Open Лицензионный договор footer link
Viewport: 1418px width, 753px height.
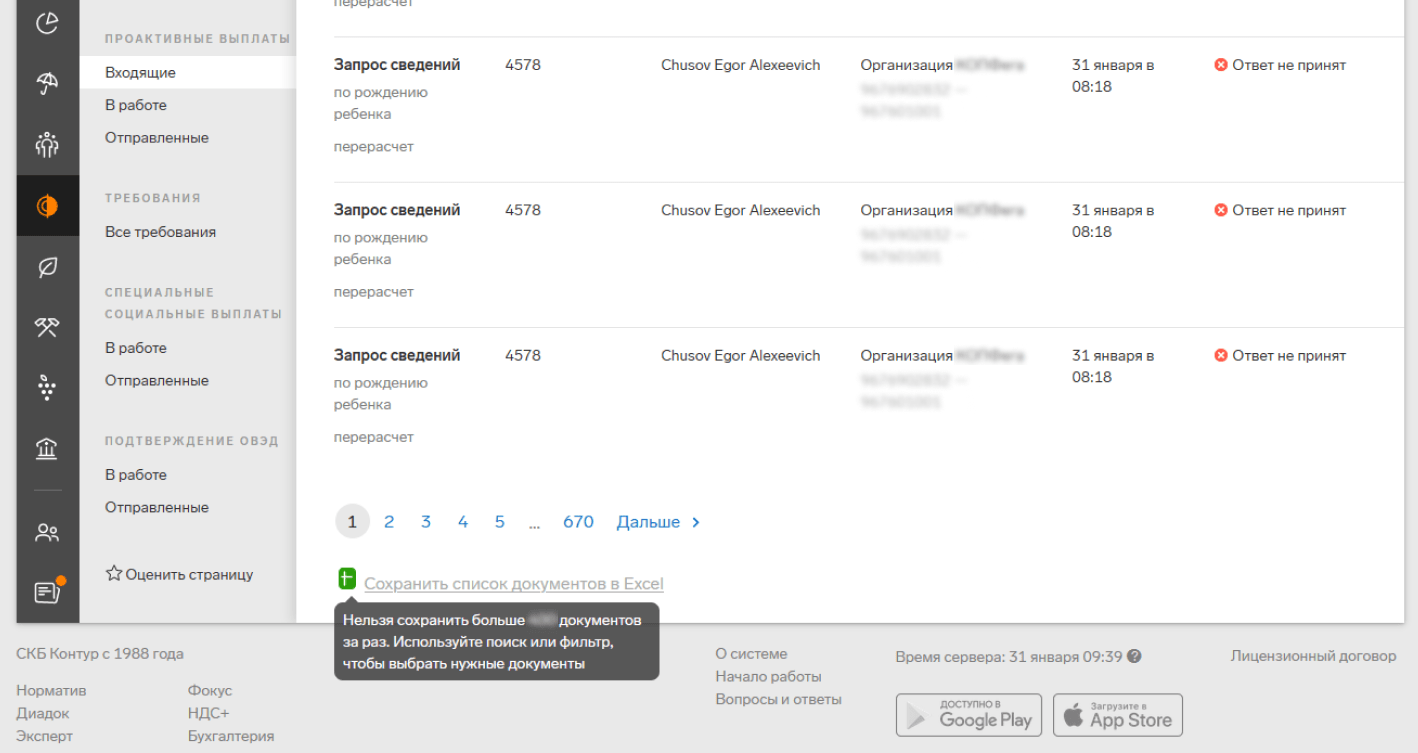(1313, 656)
